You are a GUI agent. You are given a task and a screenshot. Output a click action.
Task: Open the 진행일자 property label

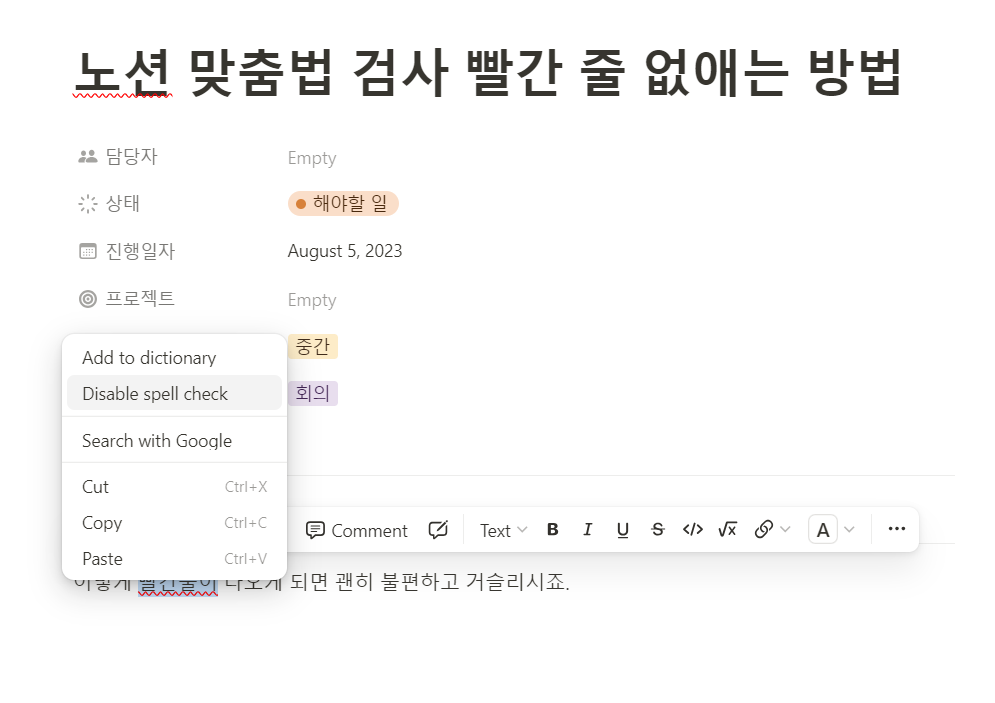(140, 251)
